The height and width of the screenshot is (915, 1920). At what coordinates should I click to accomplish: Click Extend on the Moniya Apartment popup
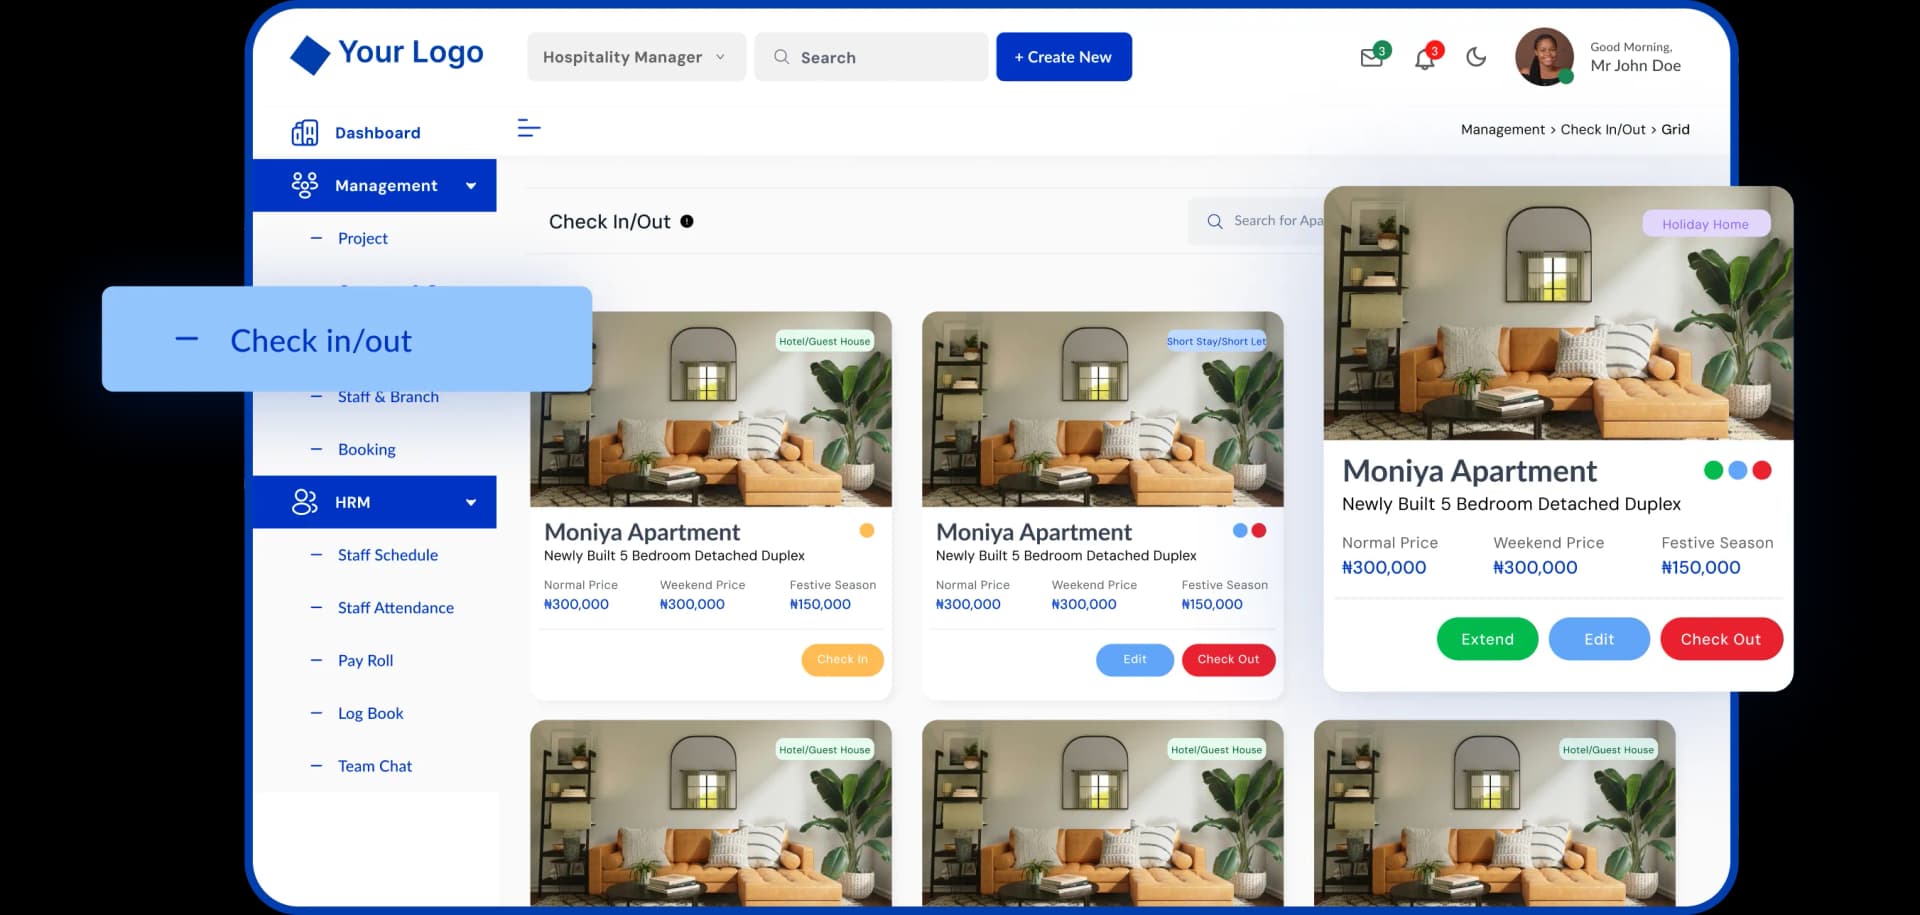(1486, 638)
